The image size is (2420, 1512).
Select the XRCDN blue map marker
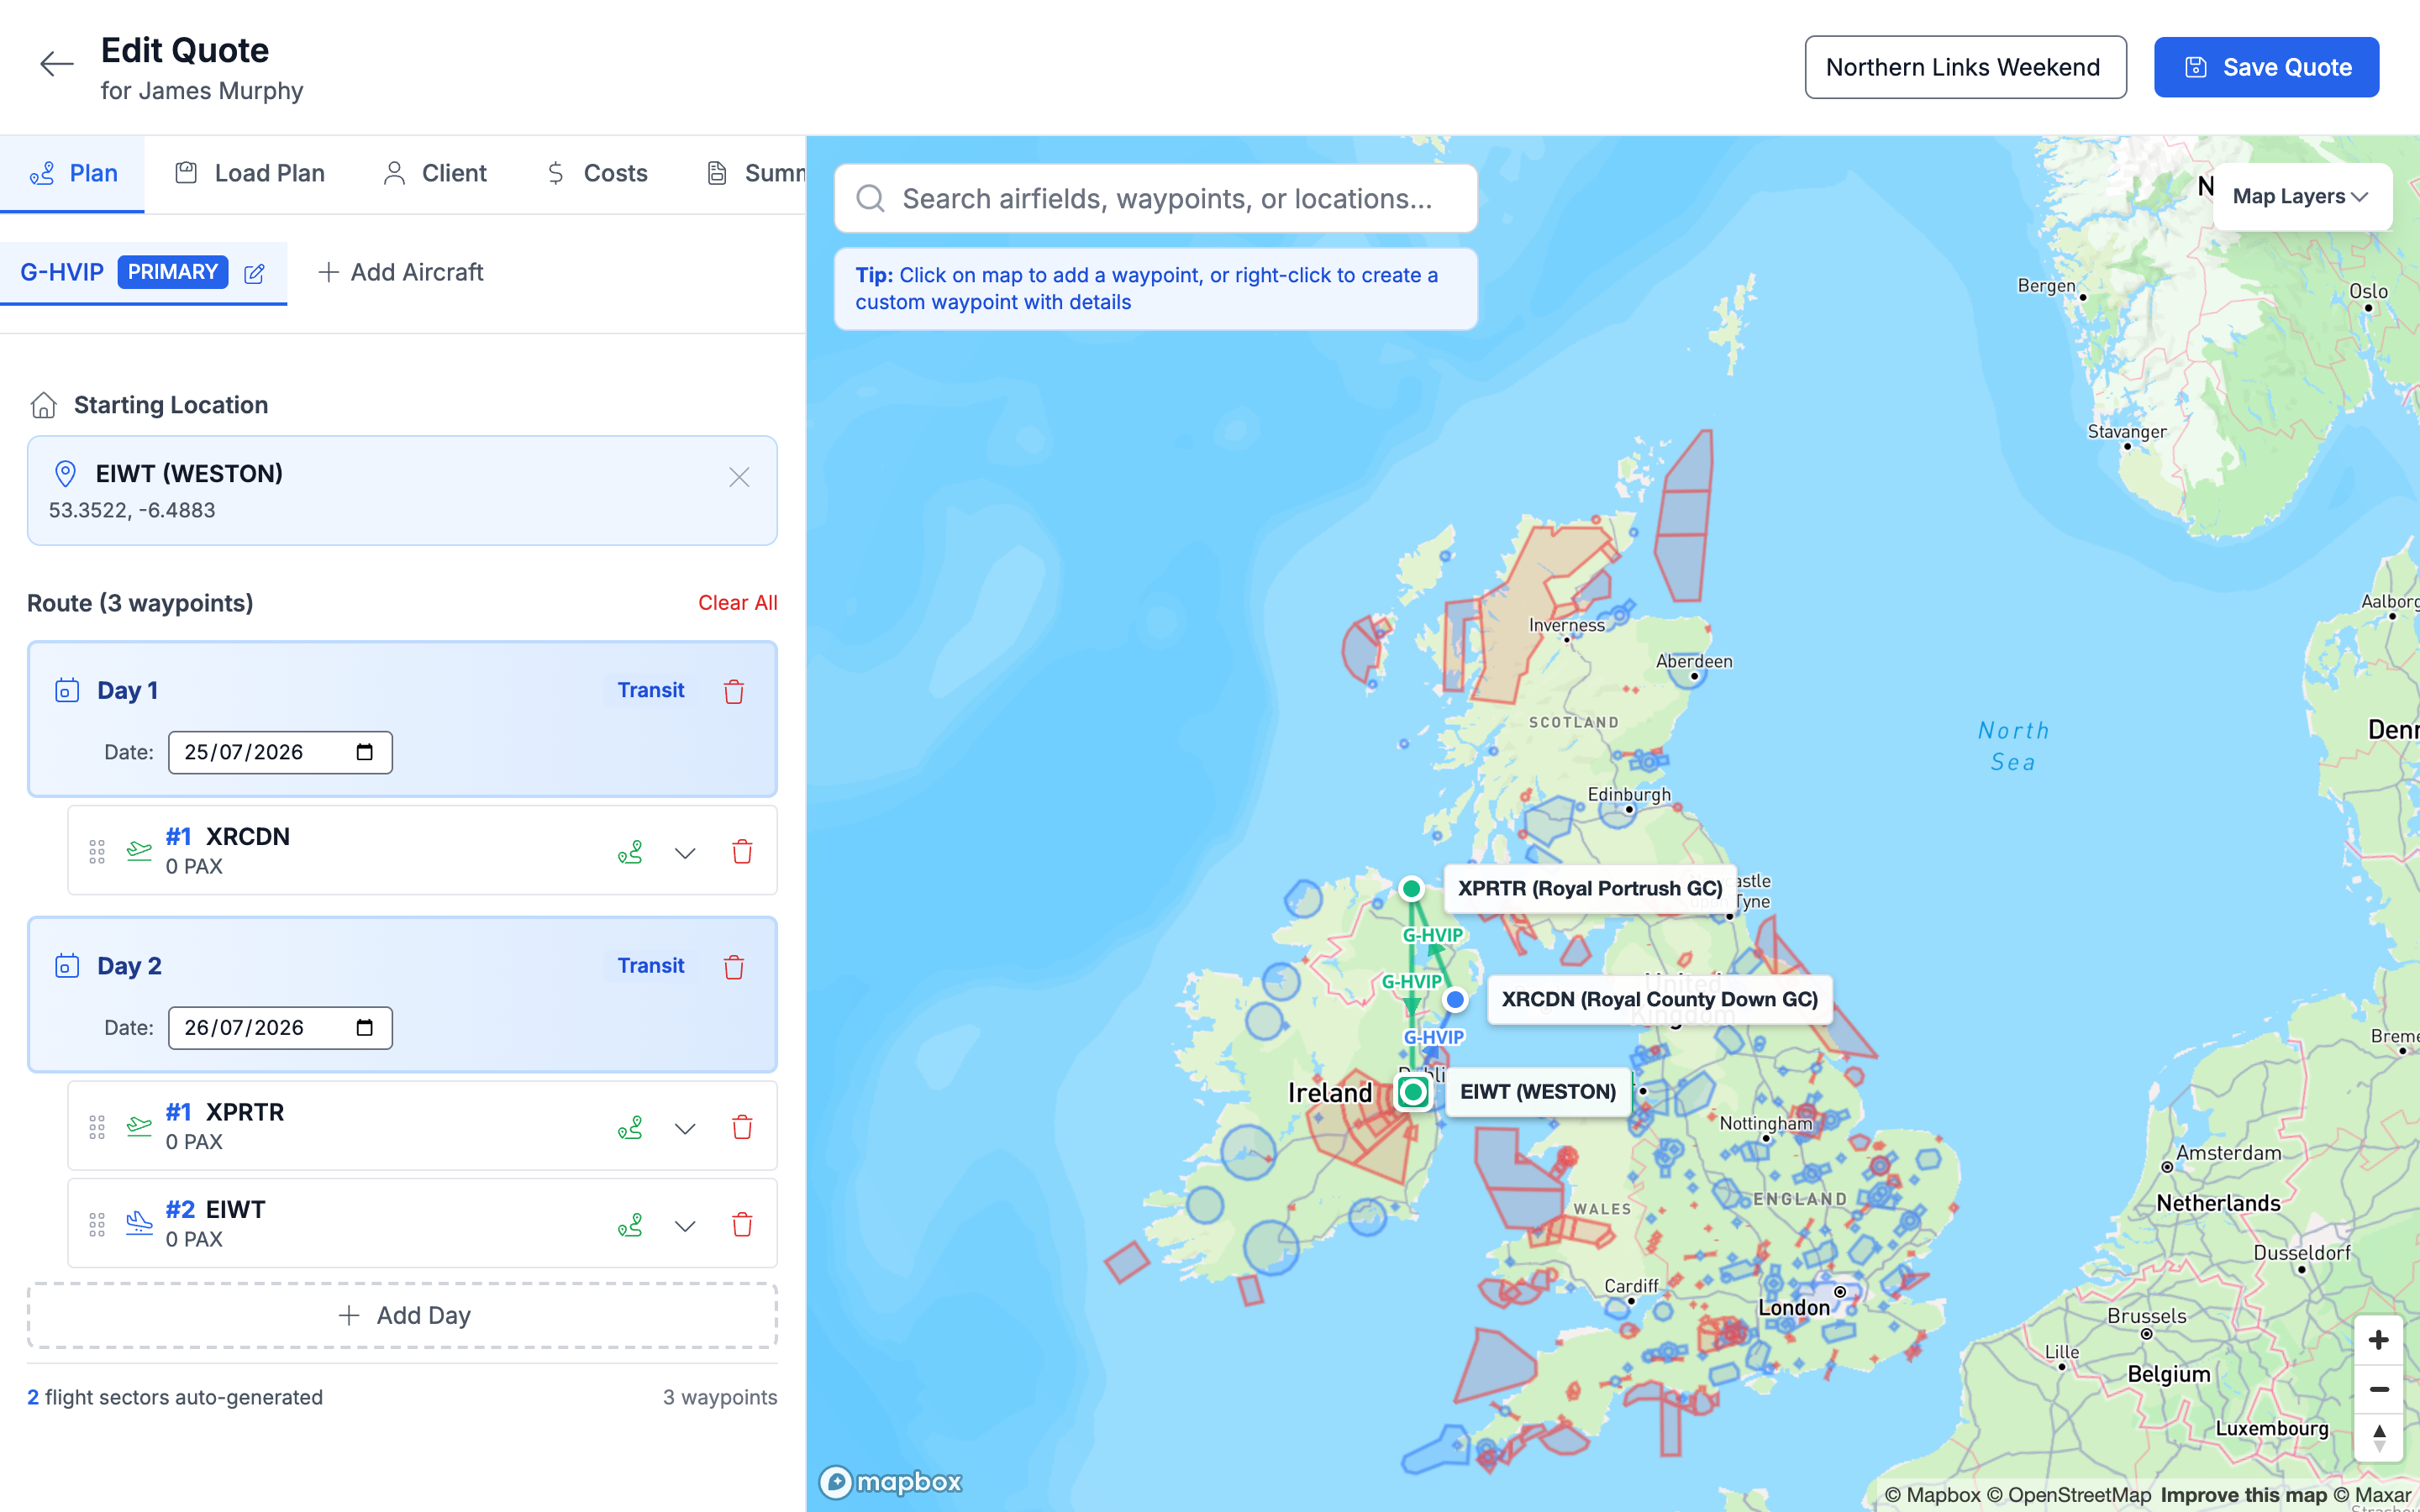click(x=1455, y=999)
